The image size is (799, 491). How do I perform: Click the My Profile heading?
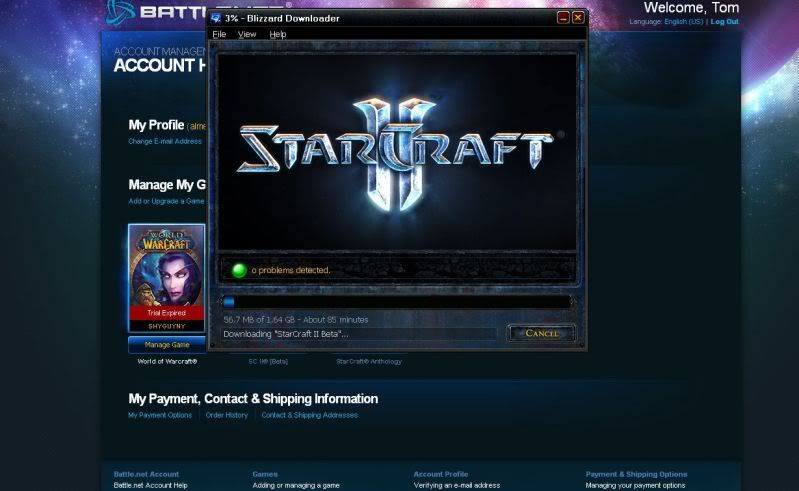[156, 125]
